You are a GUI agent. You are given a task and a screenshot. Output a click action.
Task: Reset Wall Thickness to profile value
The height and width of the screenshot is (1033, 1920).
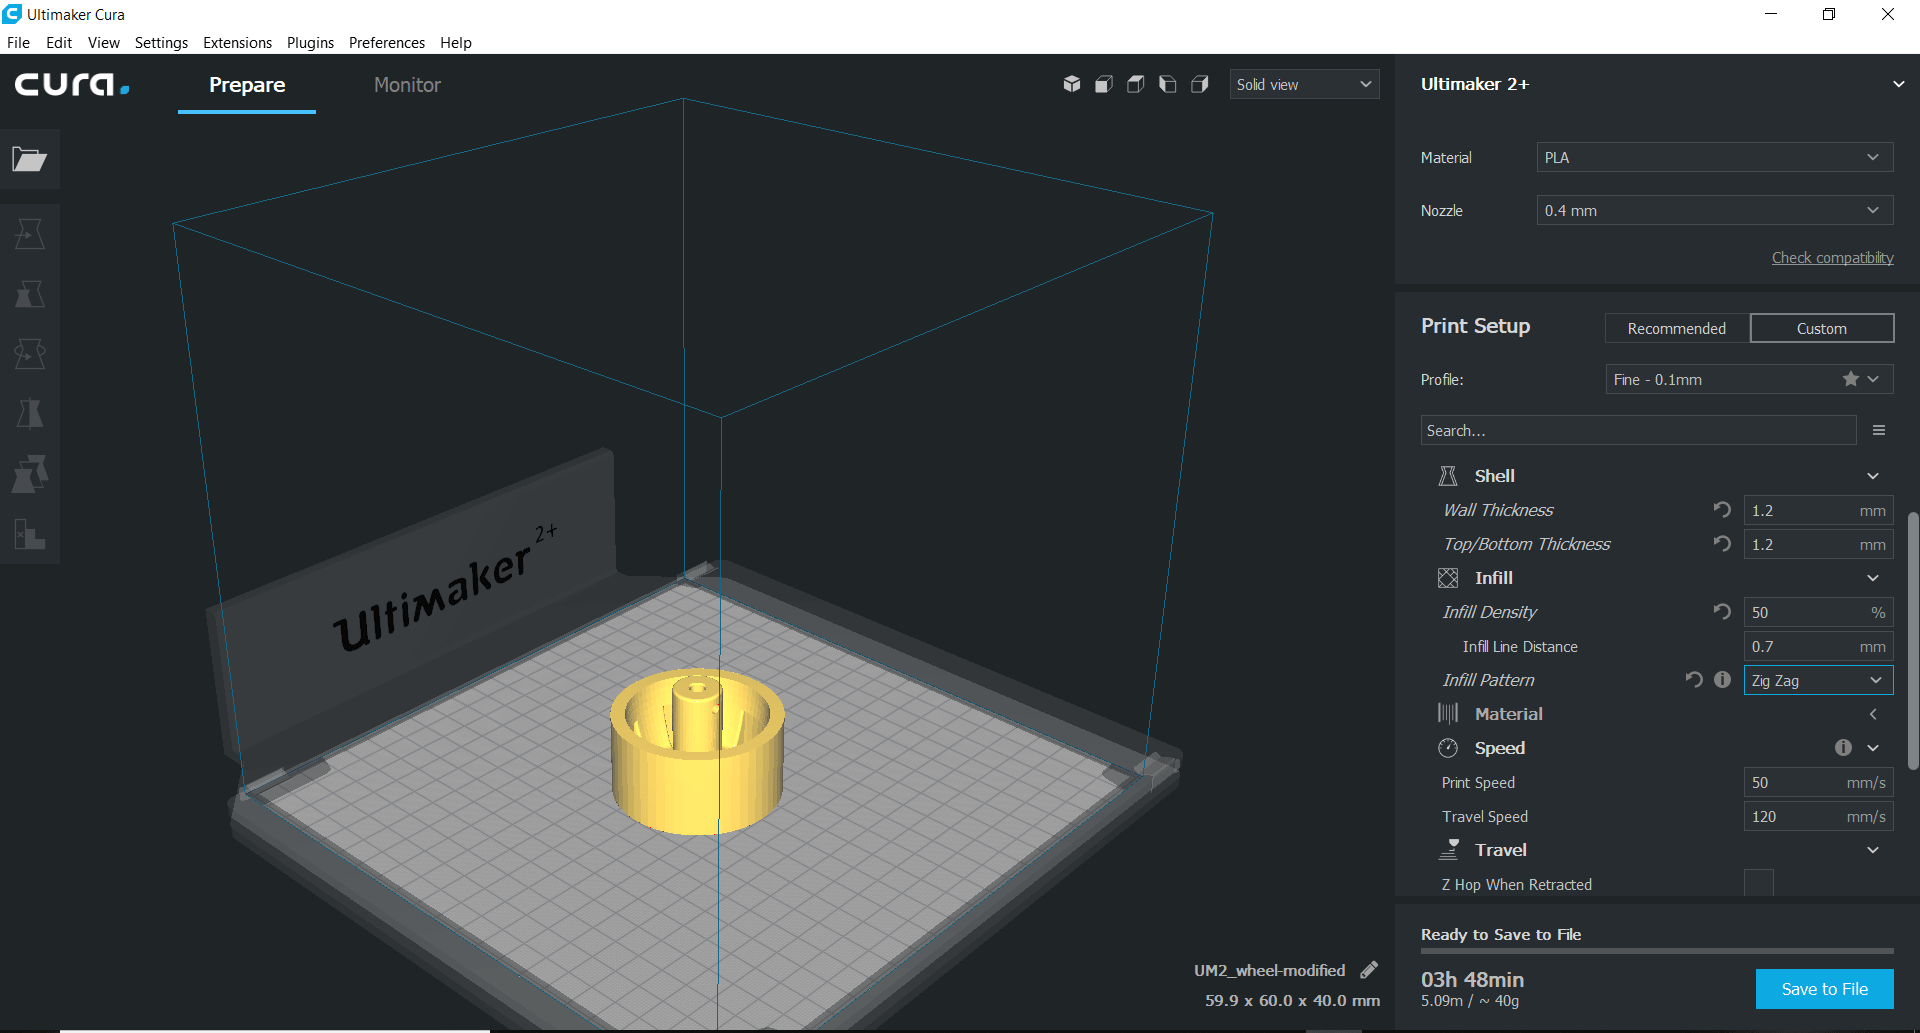(1722, 510)
